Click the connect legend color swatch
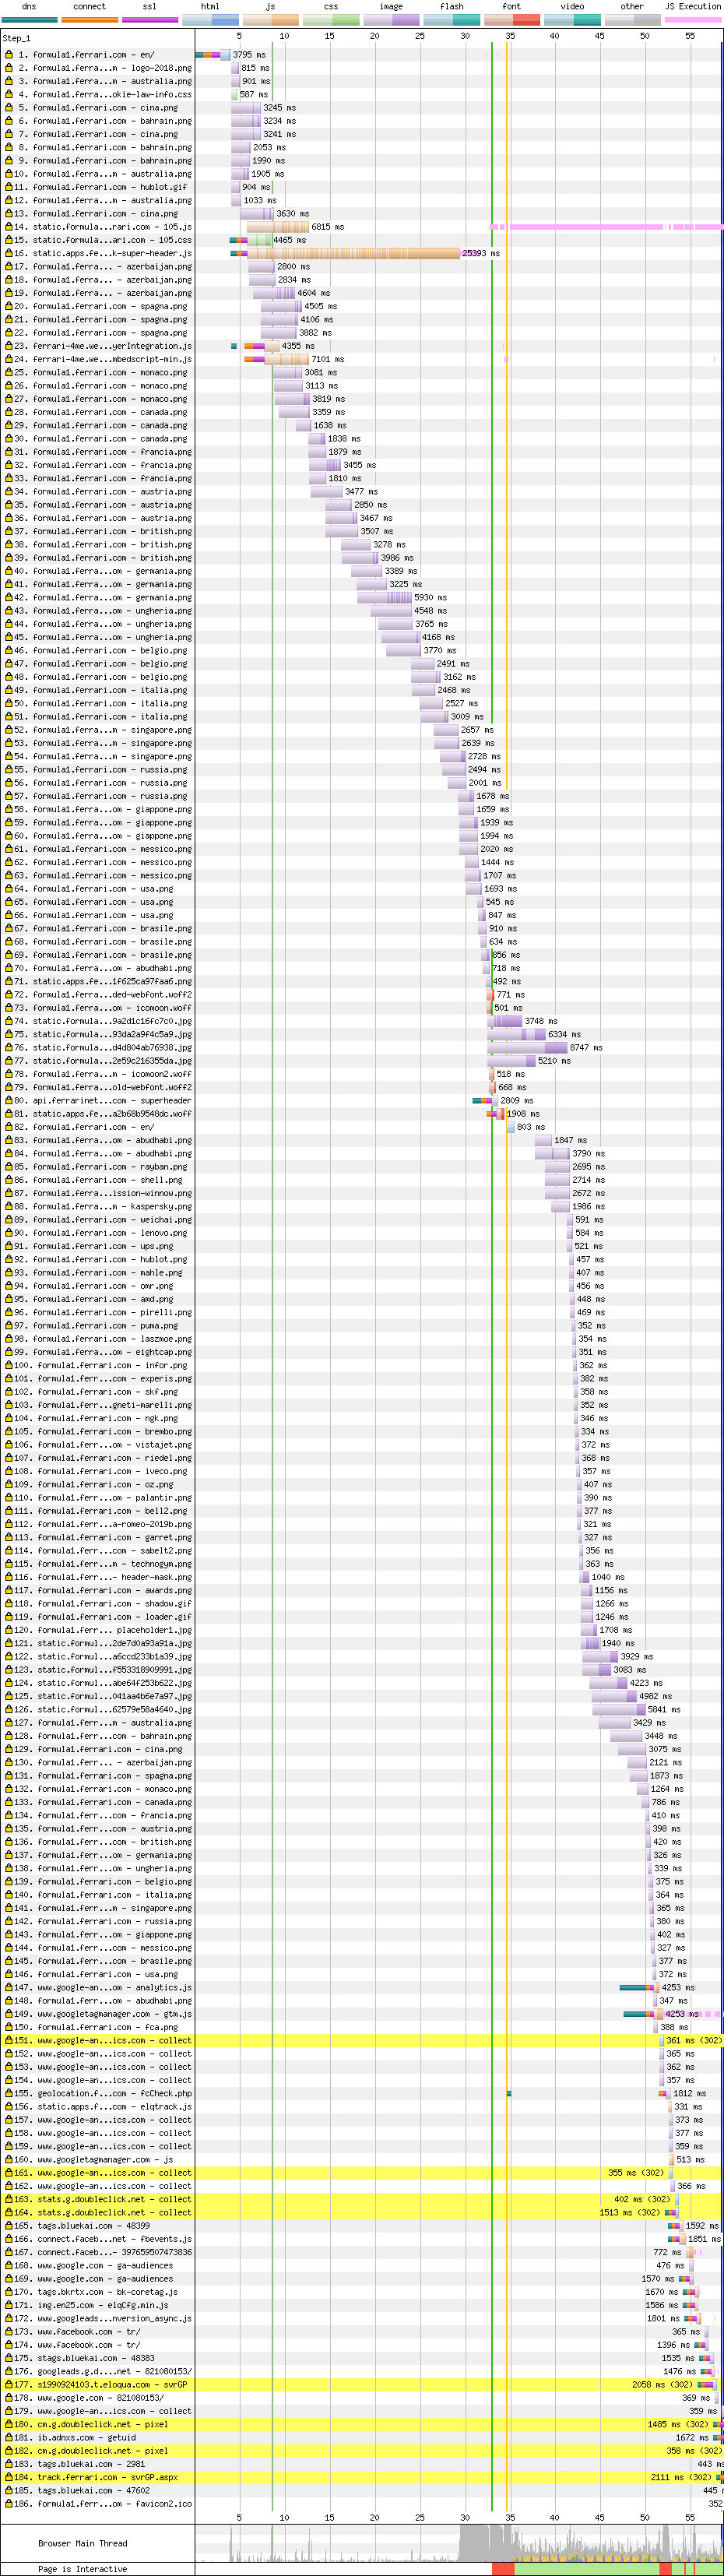The height and width of the screenshot is (2576, 724). pos(89,19)
